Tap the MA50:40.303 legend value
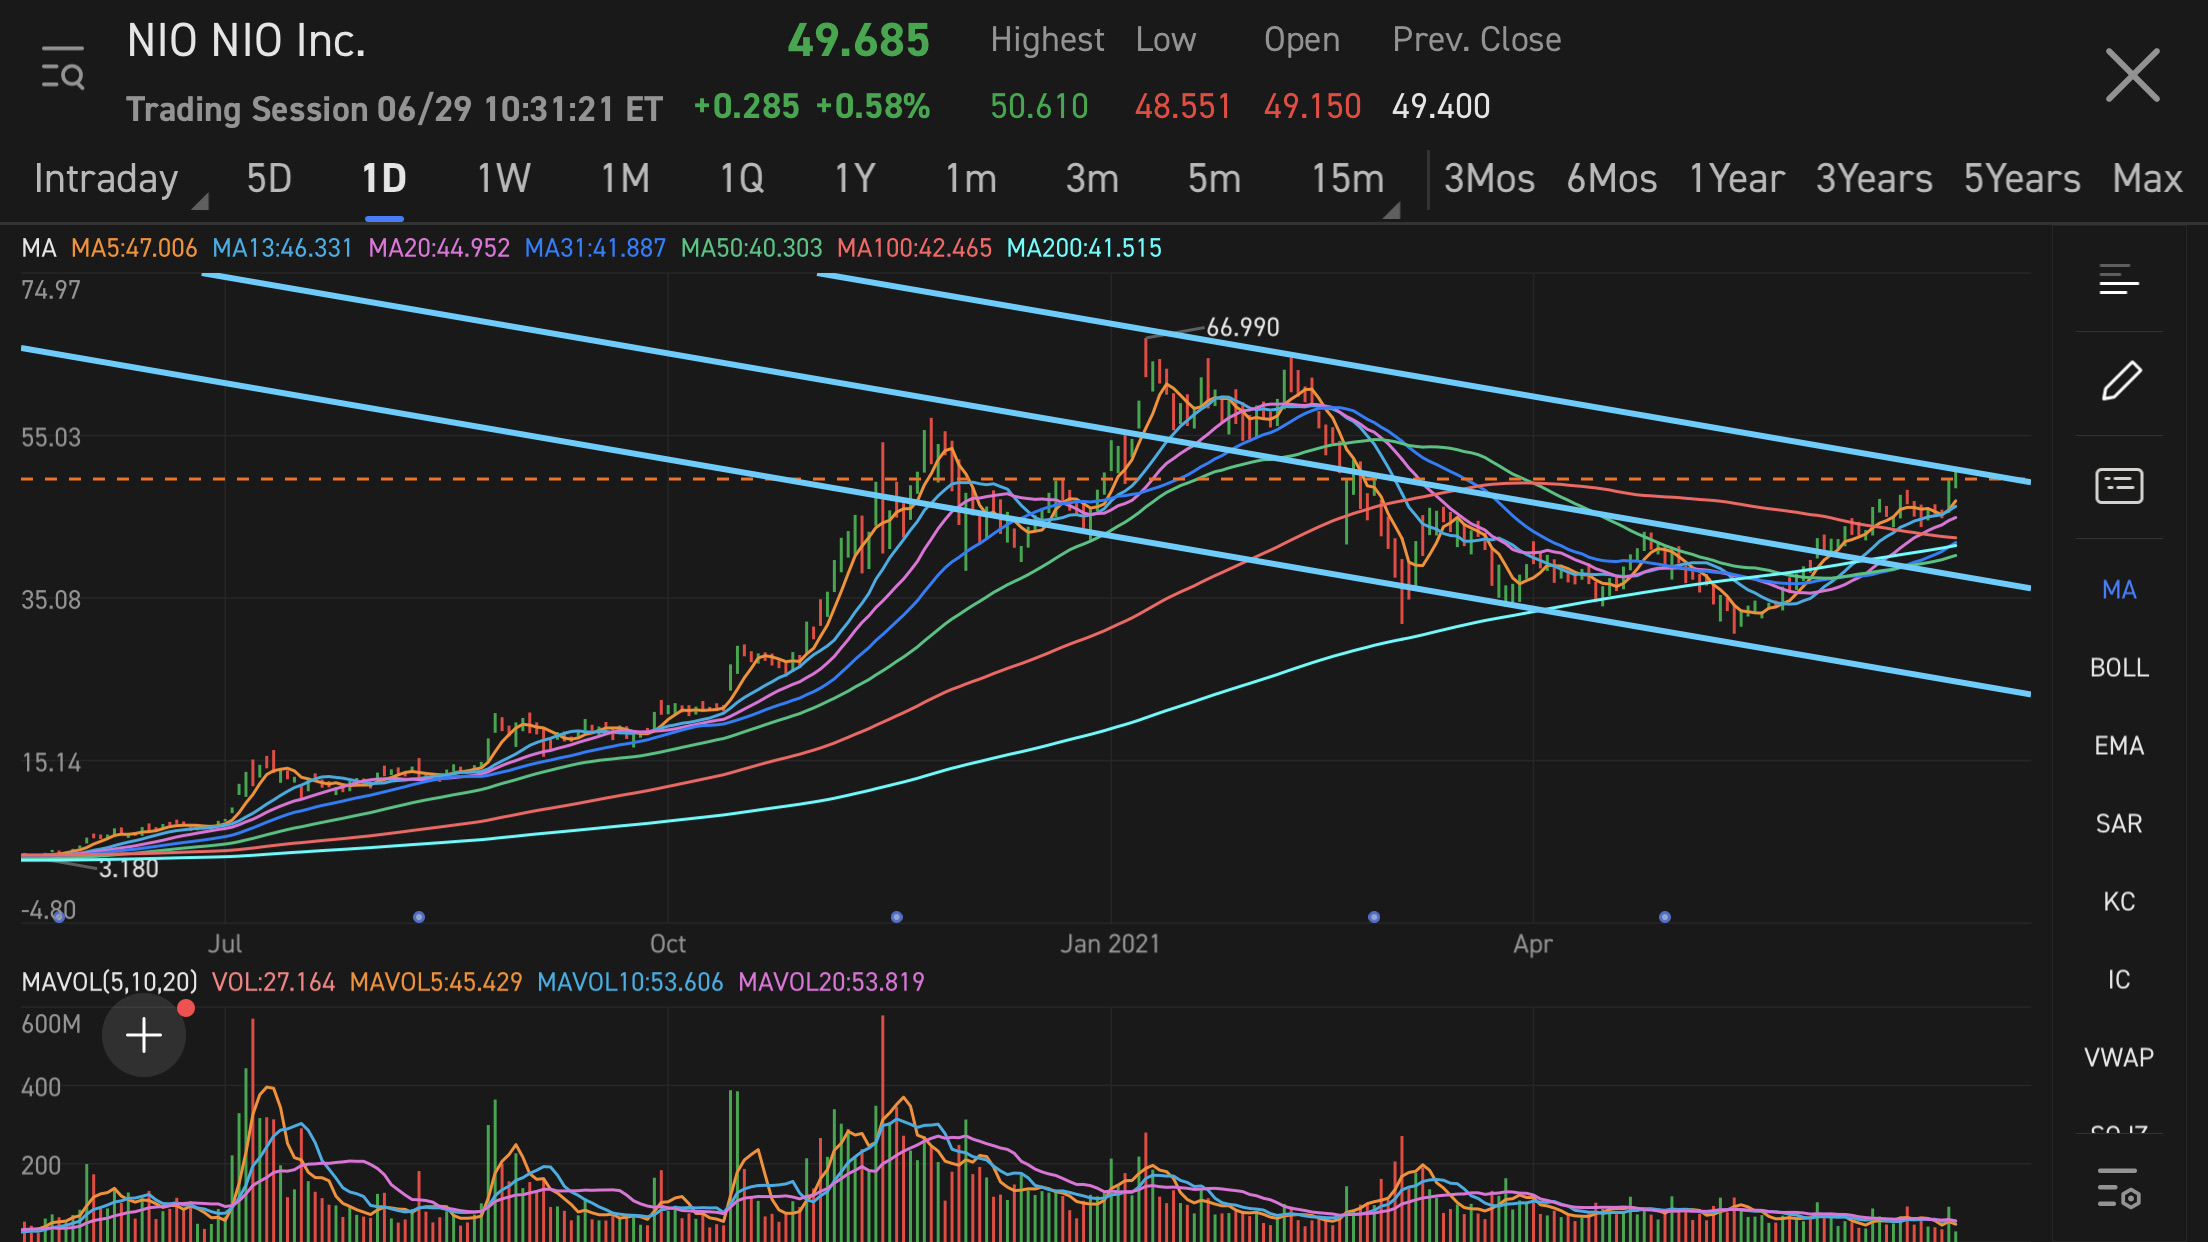The width and height of the screenshot is (2208, 1242). pos(751,248)
